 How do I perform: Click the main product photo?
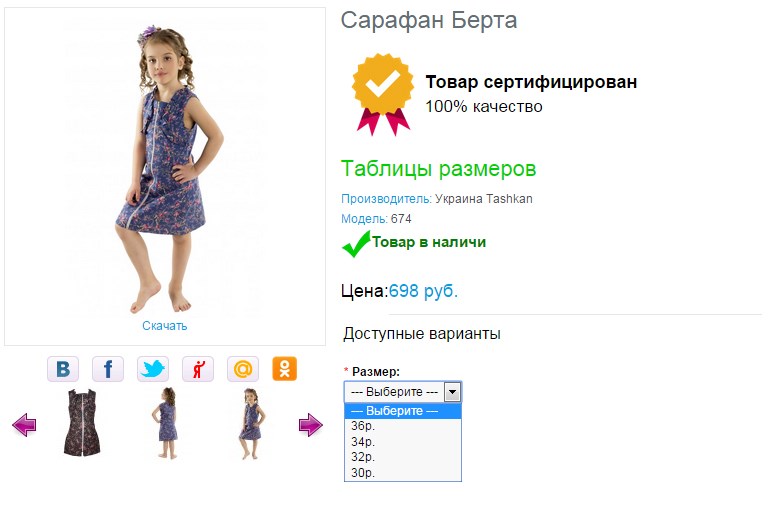(x=165, y=165)
